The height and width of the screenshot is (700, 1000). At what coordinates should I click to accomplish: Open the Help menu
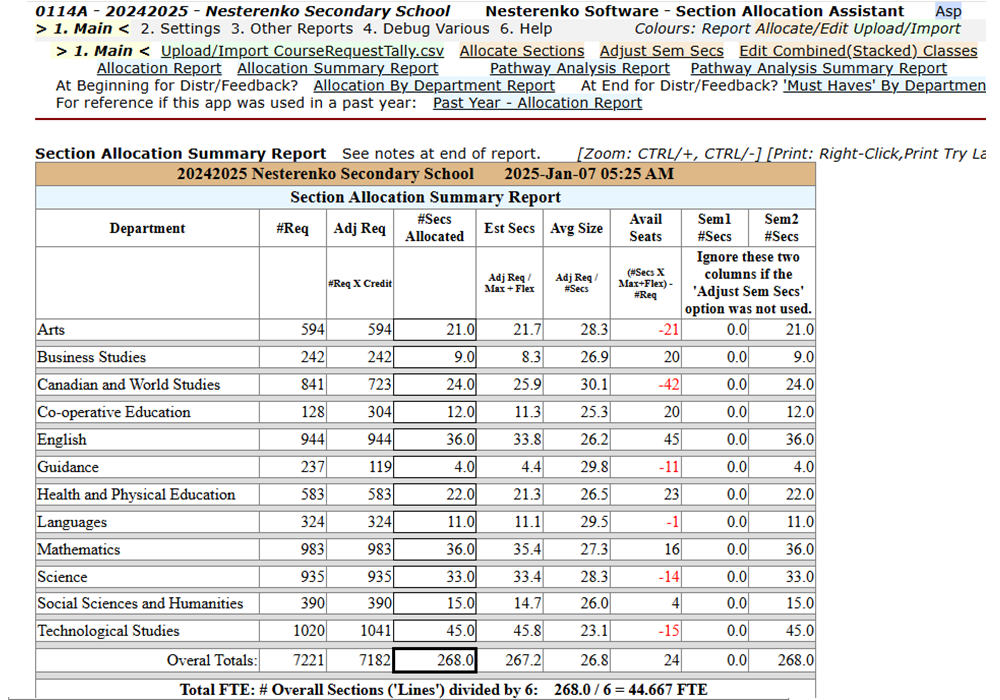tap(526, 28)
